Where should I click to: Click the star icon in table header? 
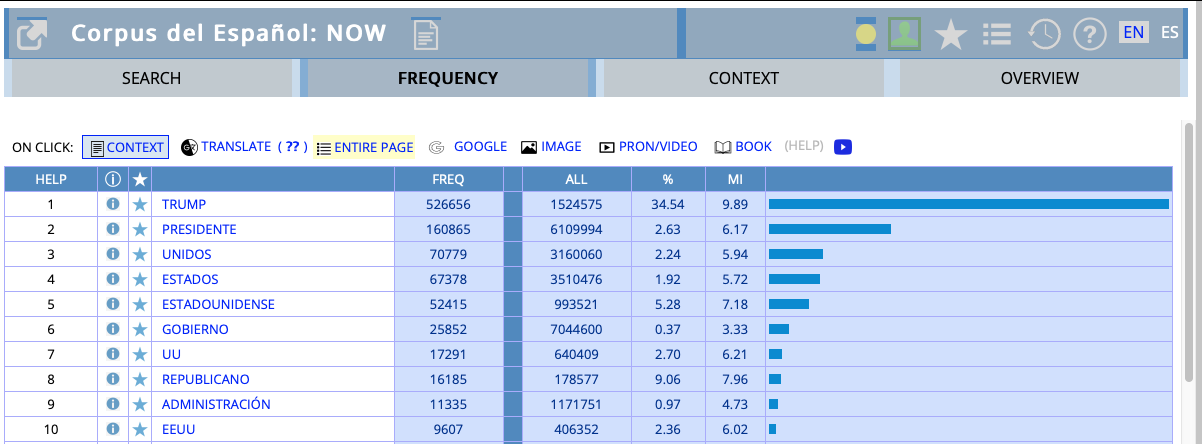coord(140,179)
